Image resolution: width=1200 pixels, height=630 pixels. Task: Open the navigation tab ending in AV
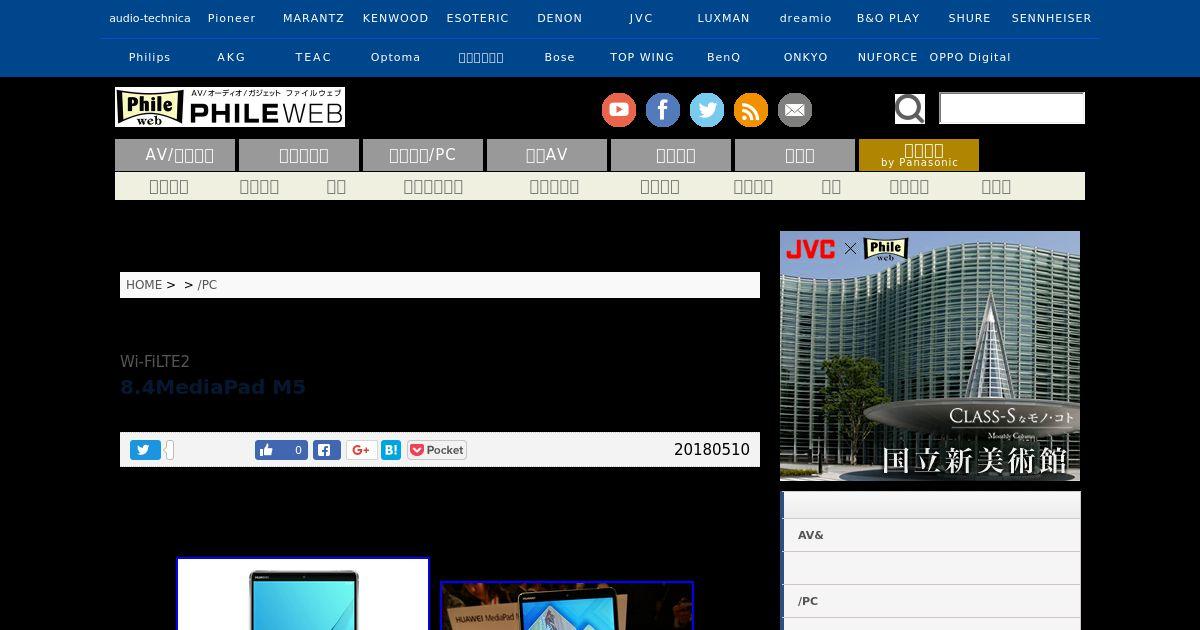point(547,155)
